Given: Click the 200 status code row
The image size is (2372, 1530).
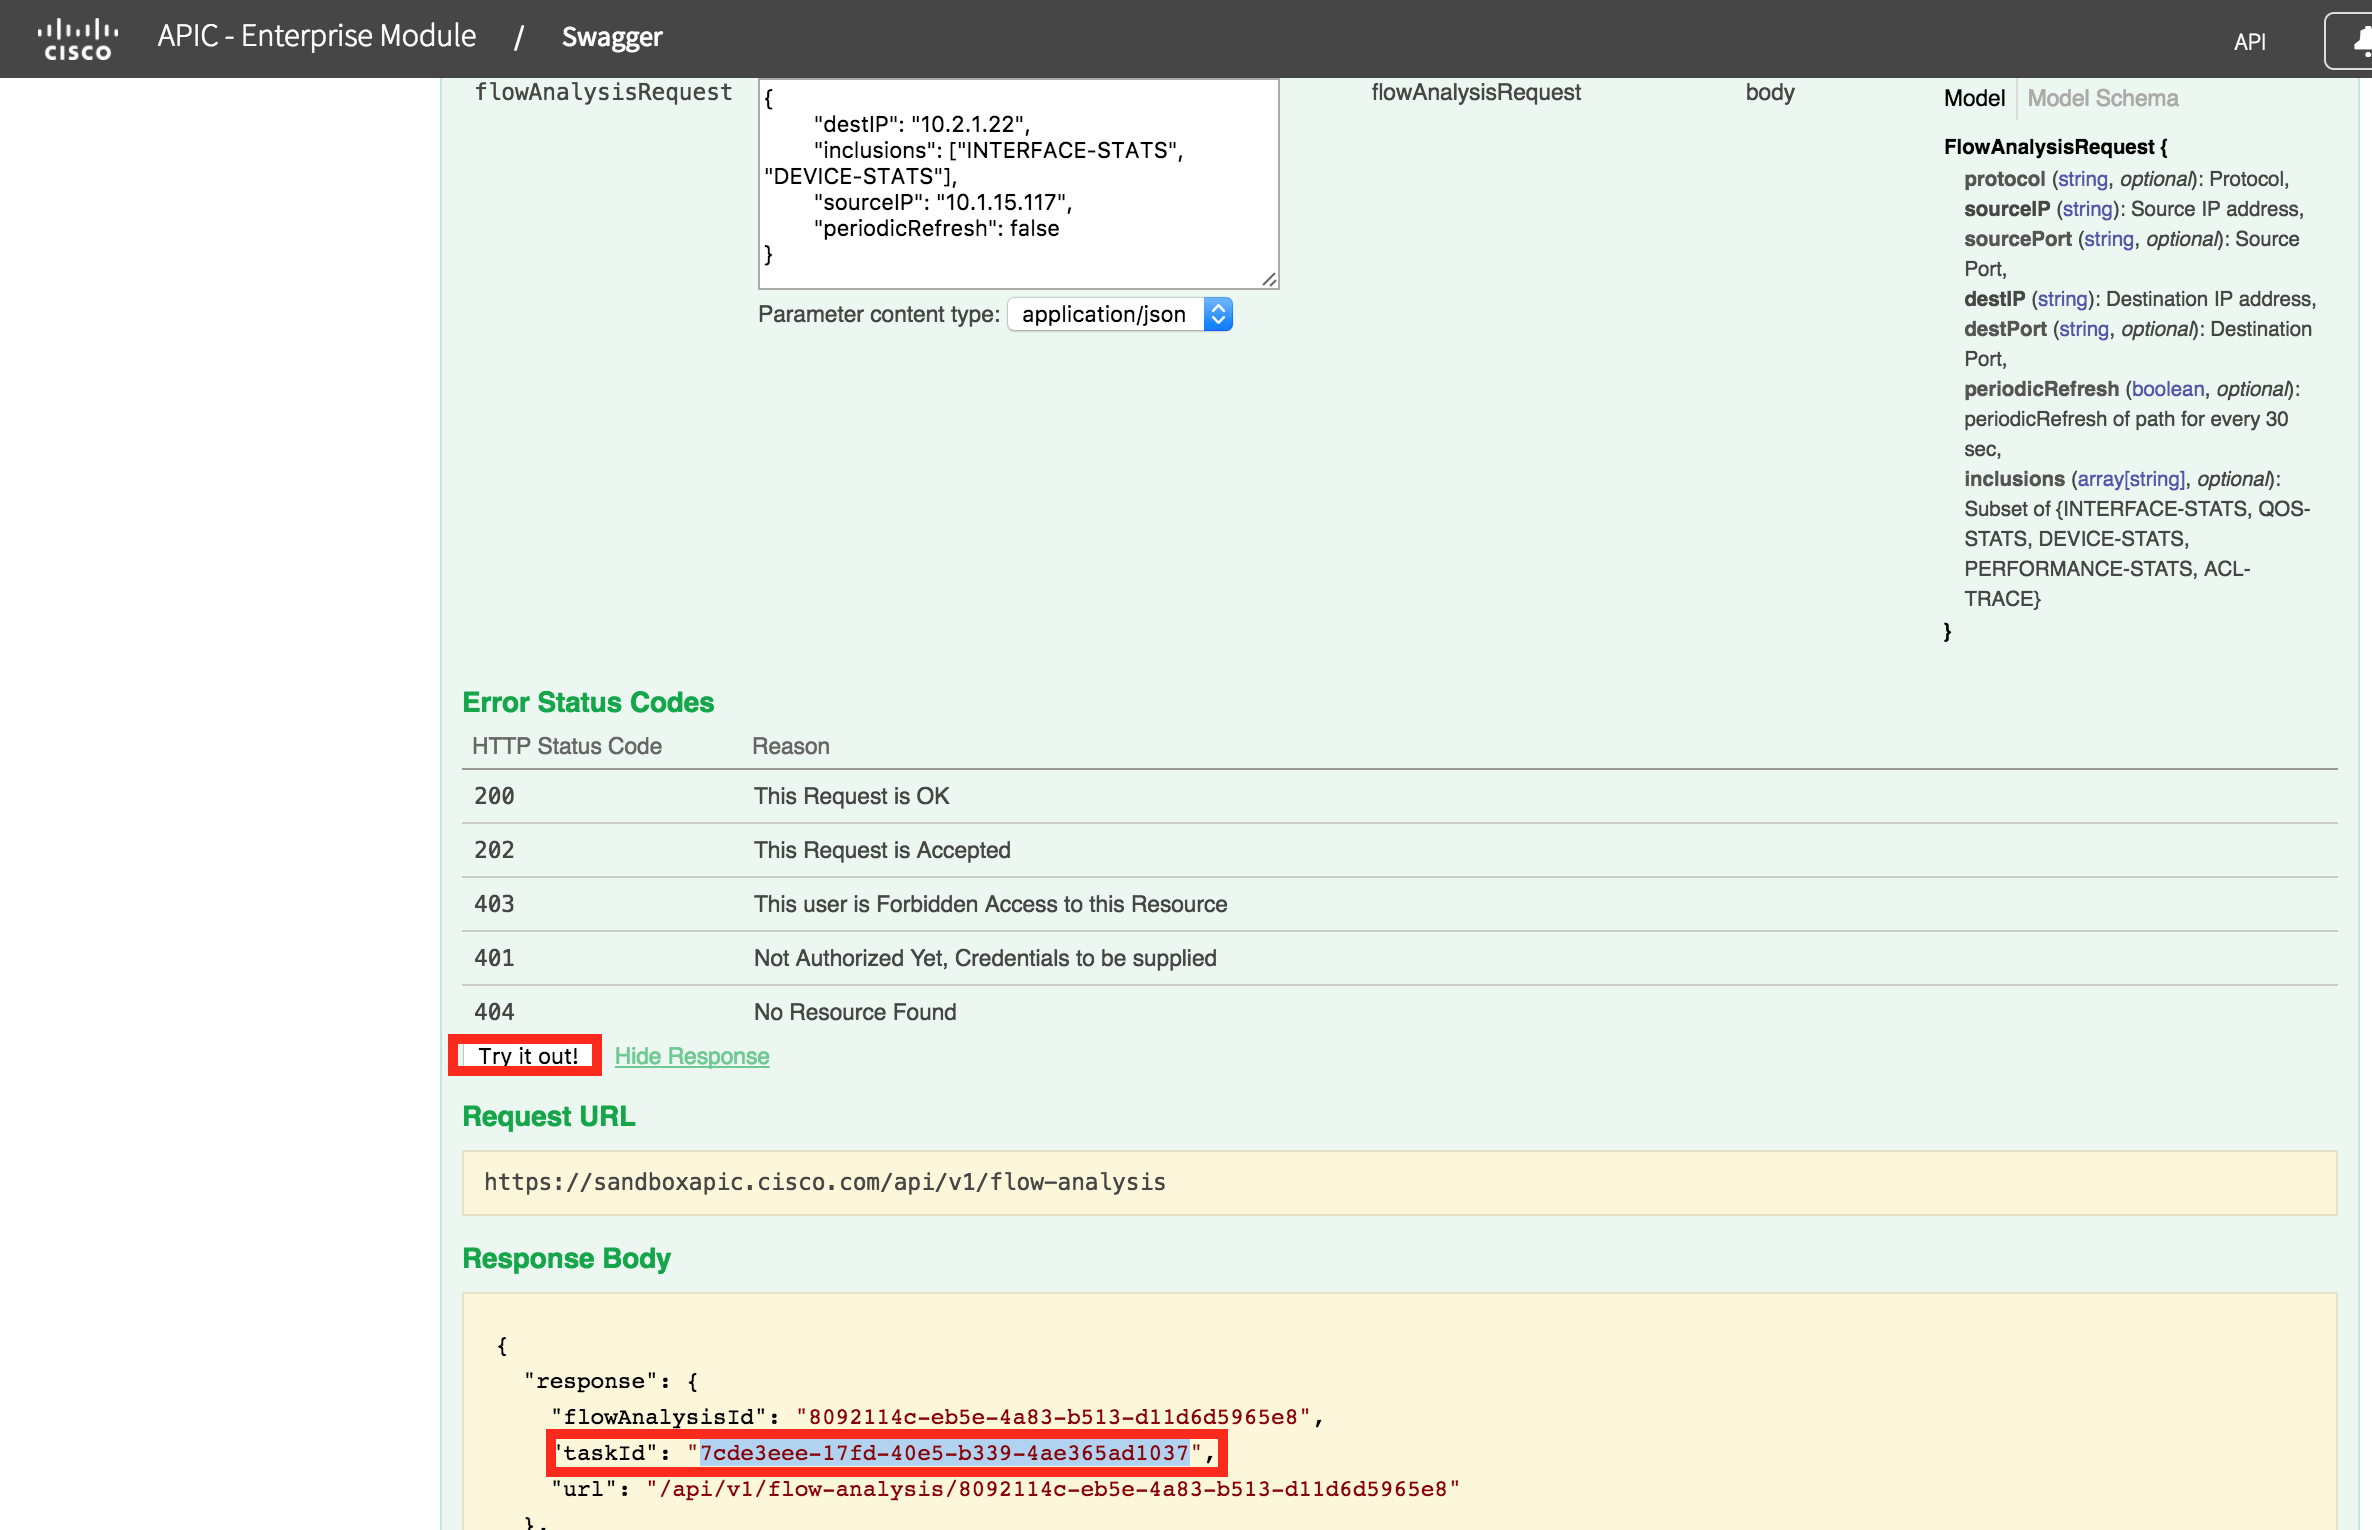Looking at the screenshot, I should [x=1399, y=796].
